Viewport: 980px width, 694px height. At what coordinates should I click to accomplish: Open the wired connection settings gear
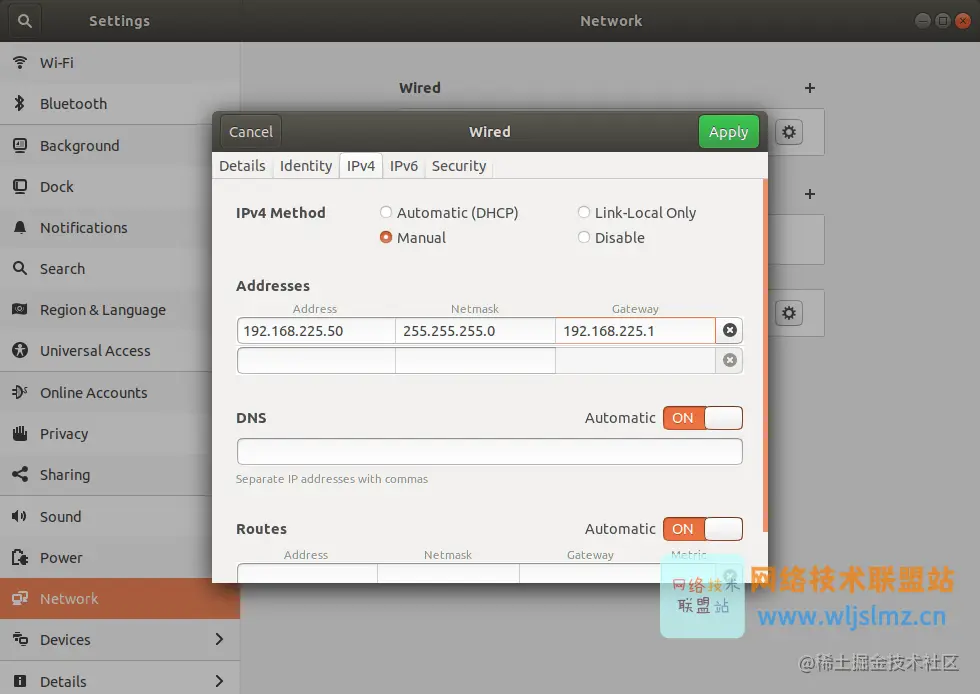[789, 132]
